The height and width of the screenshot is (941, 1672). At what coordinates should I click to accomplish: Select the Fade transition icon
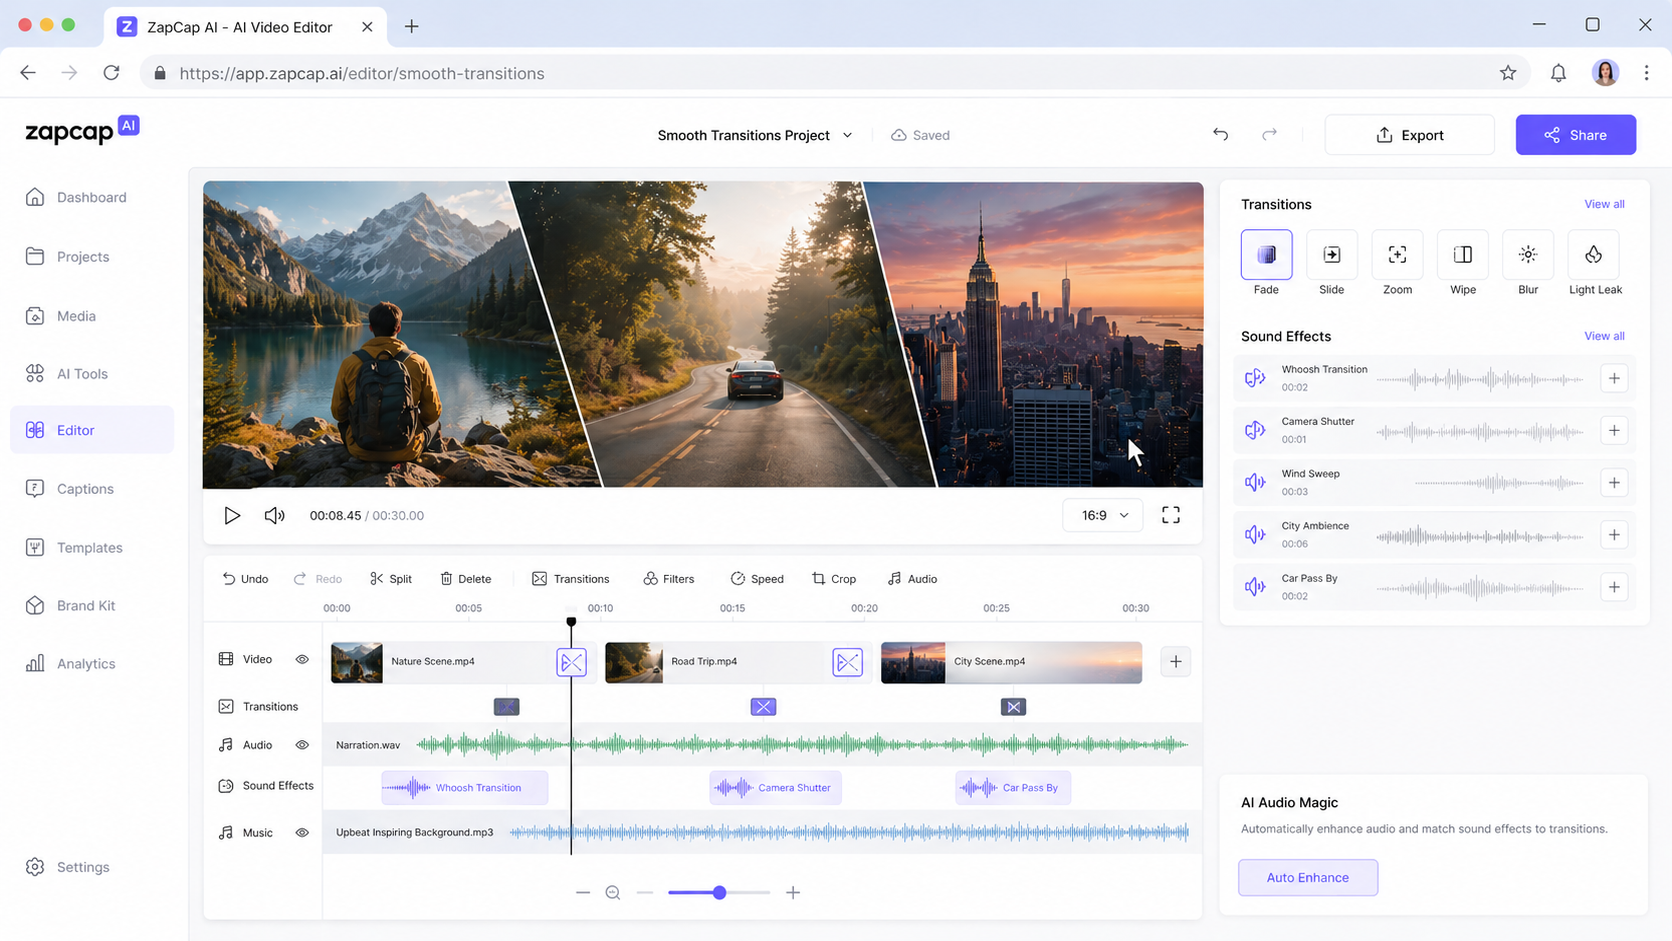[1266, 254]
